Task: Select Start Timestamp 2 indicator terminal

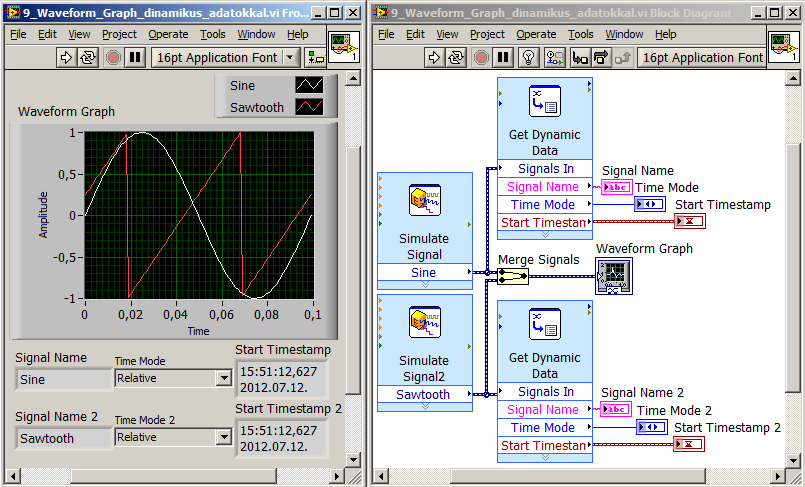Action: (x=689, y=444)
